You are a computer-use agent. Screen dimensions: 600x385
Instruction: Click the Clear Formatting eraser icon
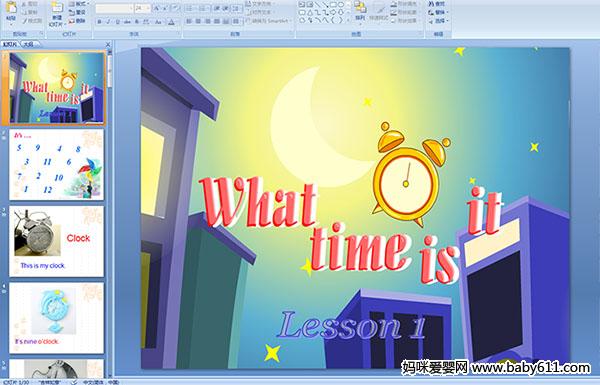[x=176, y=8]
